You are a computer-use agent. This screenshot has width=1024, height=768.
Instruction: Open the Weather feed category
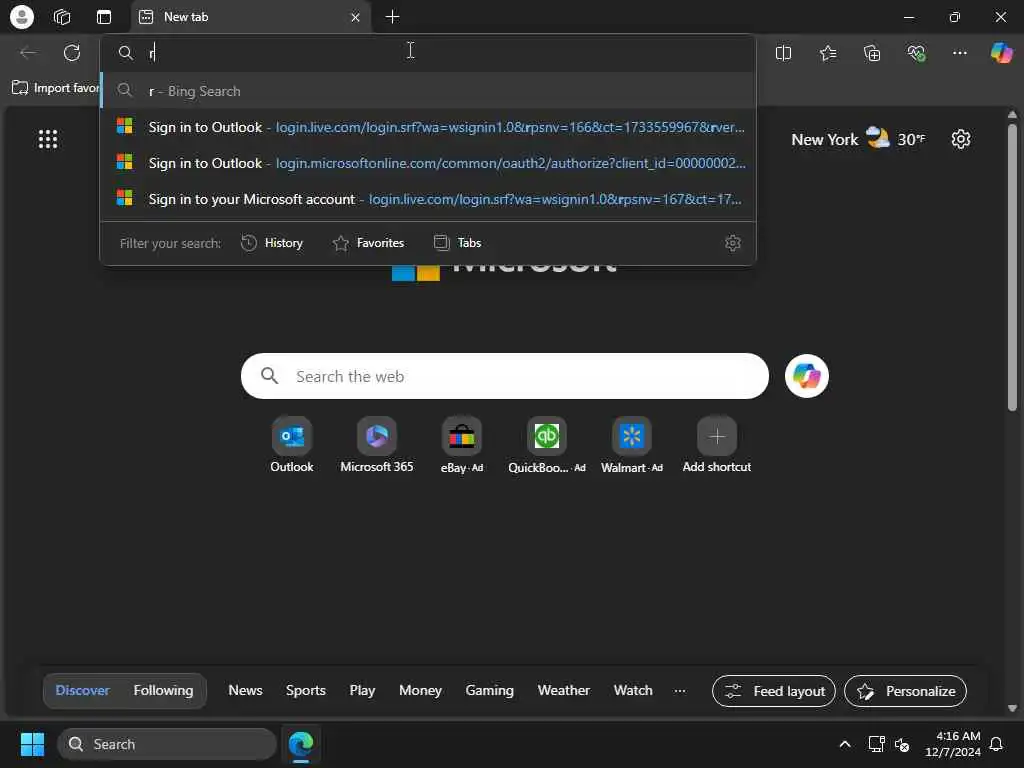tap(564, 690)
